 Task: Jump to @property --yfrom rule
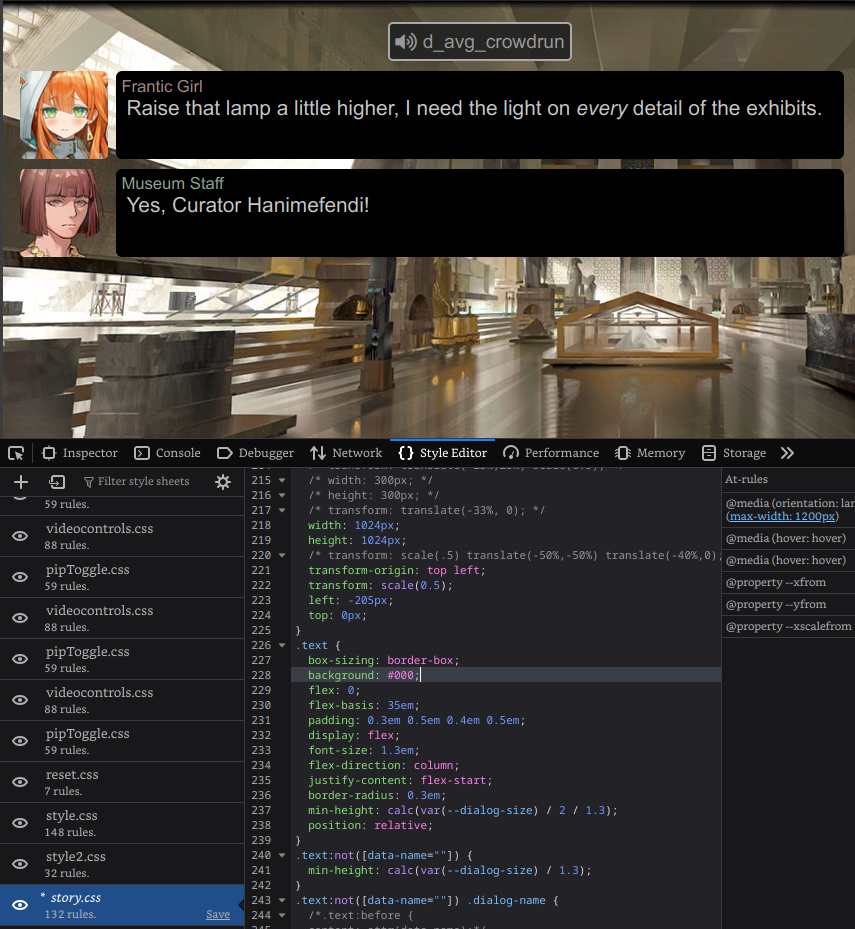tap(789, 604)
